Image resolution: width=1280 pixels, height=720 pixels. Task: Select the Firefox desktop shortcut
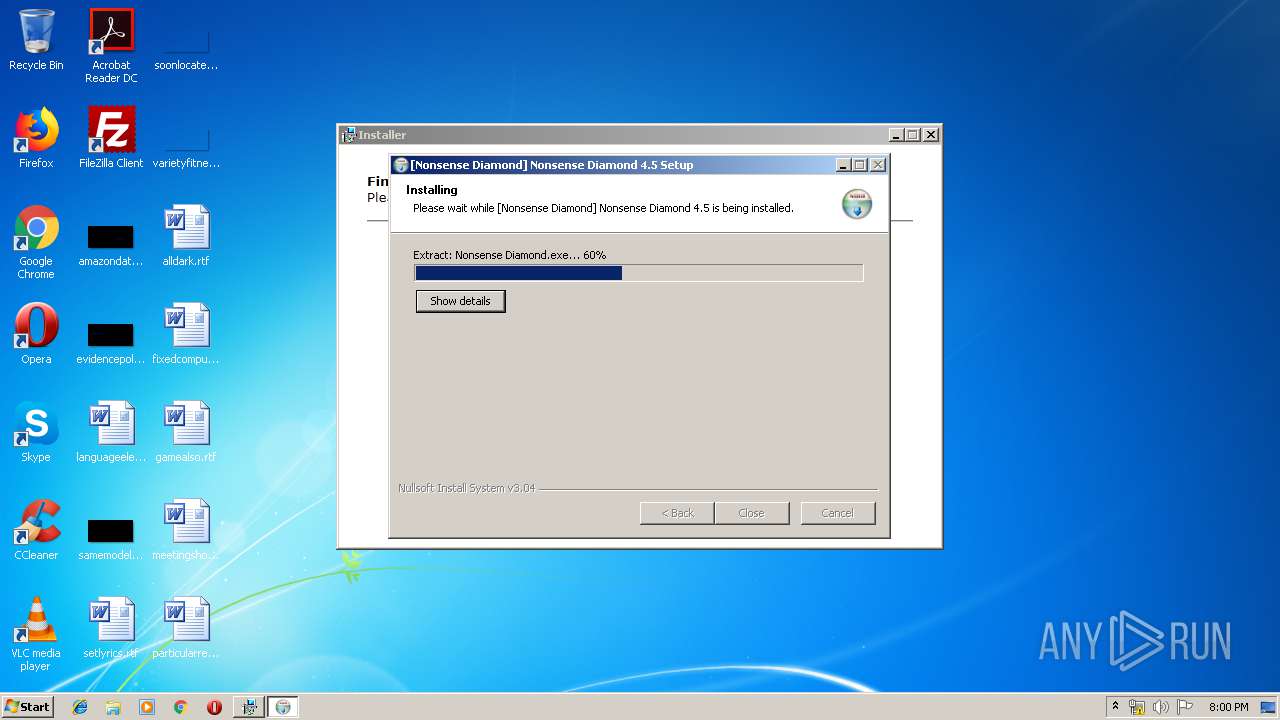coord(36,138)
